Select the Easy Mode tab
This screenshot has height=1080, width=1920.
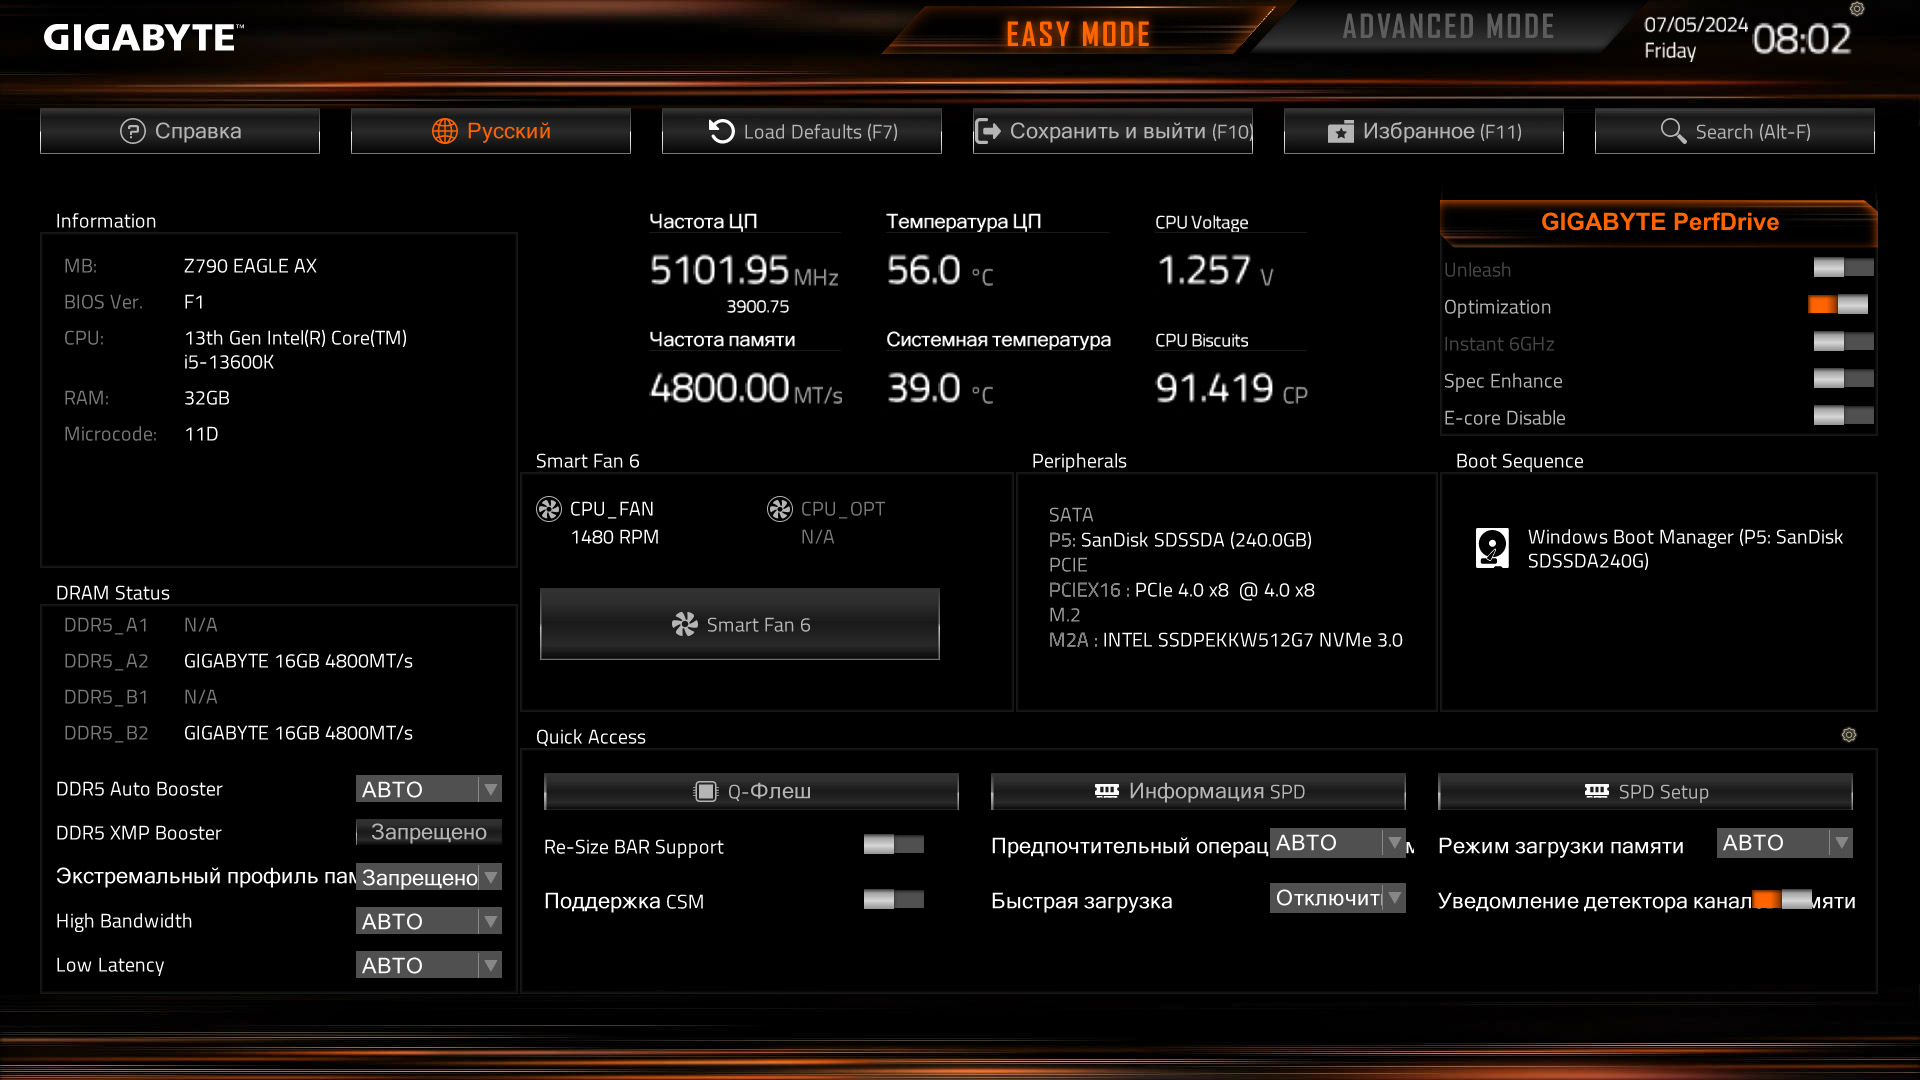coord(1077,34)
